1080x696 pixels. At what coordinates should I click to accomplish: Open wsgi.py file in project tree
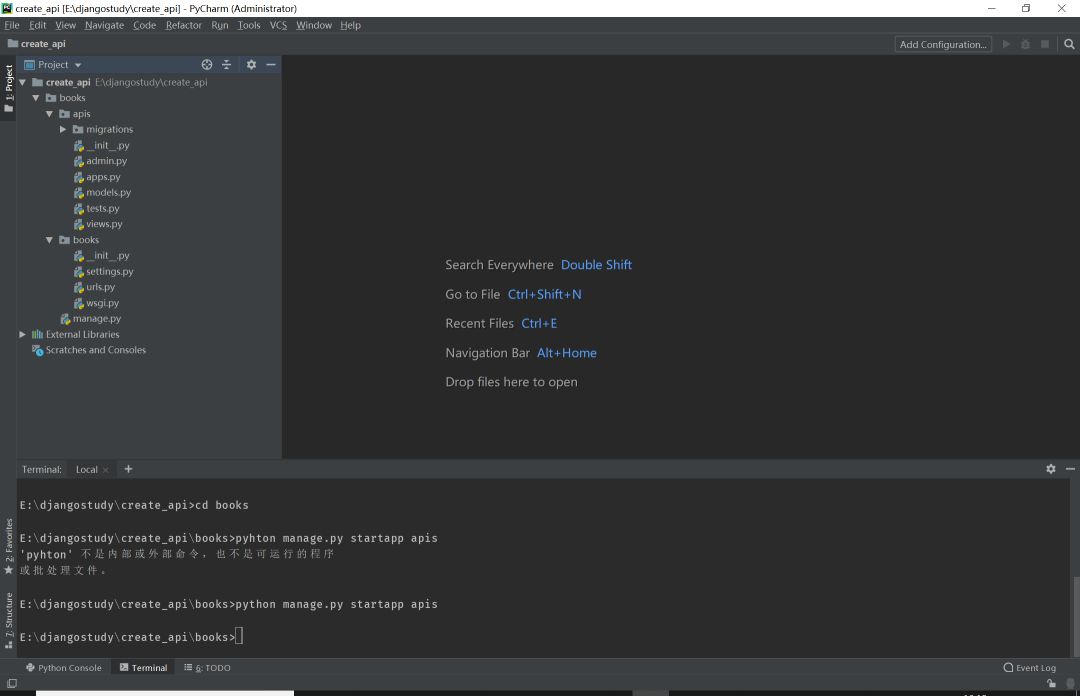(102, 303)
